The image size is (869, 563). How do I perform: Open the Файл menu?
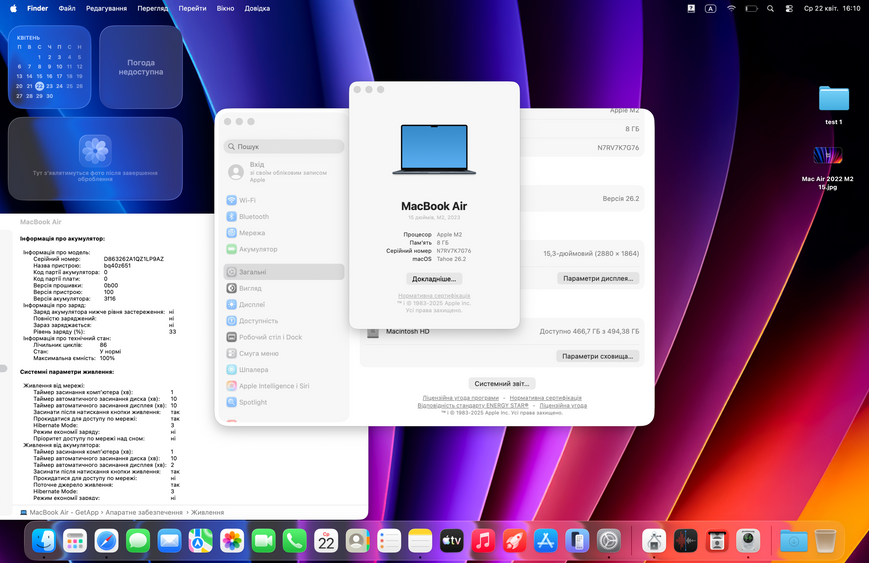click(67, 8)
